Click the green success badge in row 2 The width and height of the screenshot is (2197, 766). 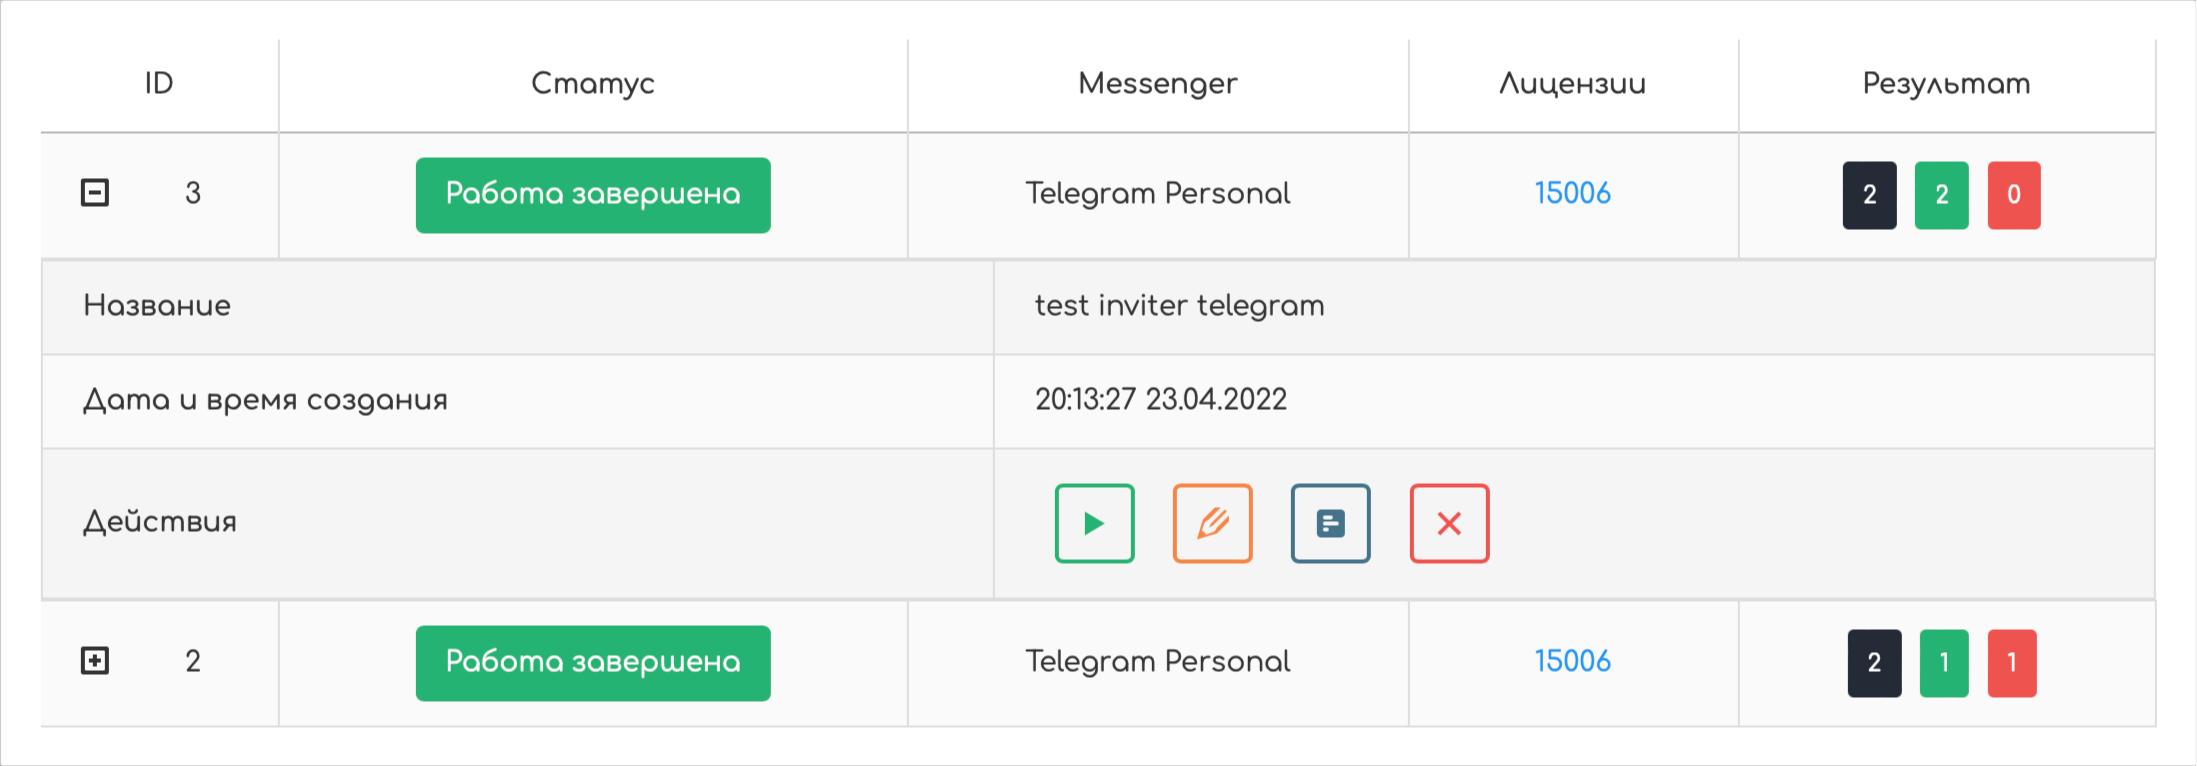[1943, 662]
